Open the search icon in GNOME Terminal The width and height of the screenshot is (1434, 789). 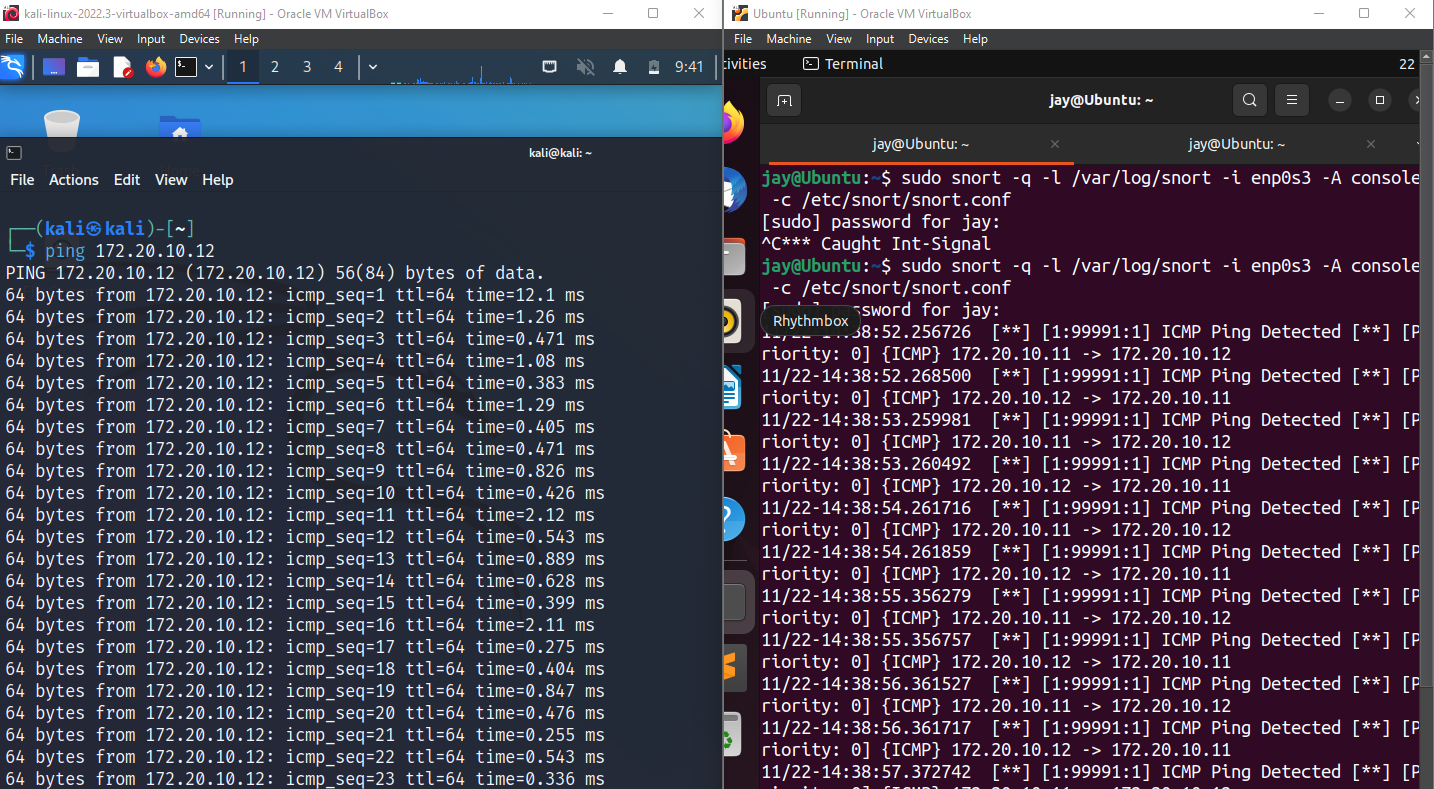tap(1249, 100)
